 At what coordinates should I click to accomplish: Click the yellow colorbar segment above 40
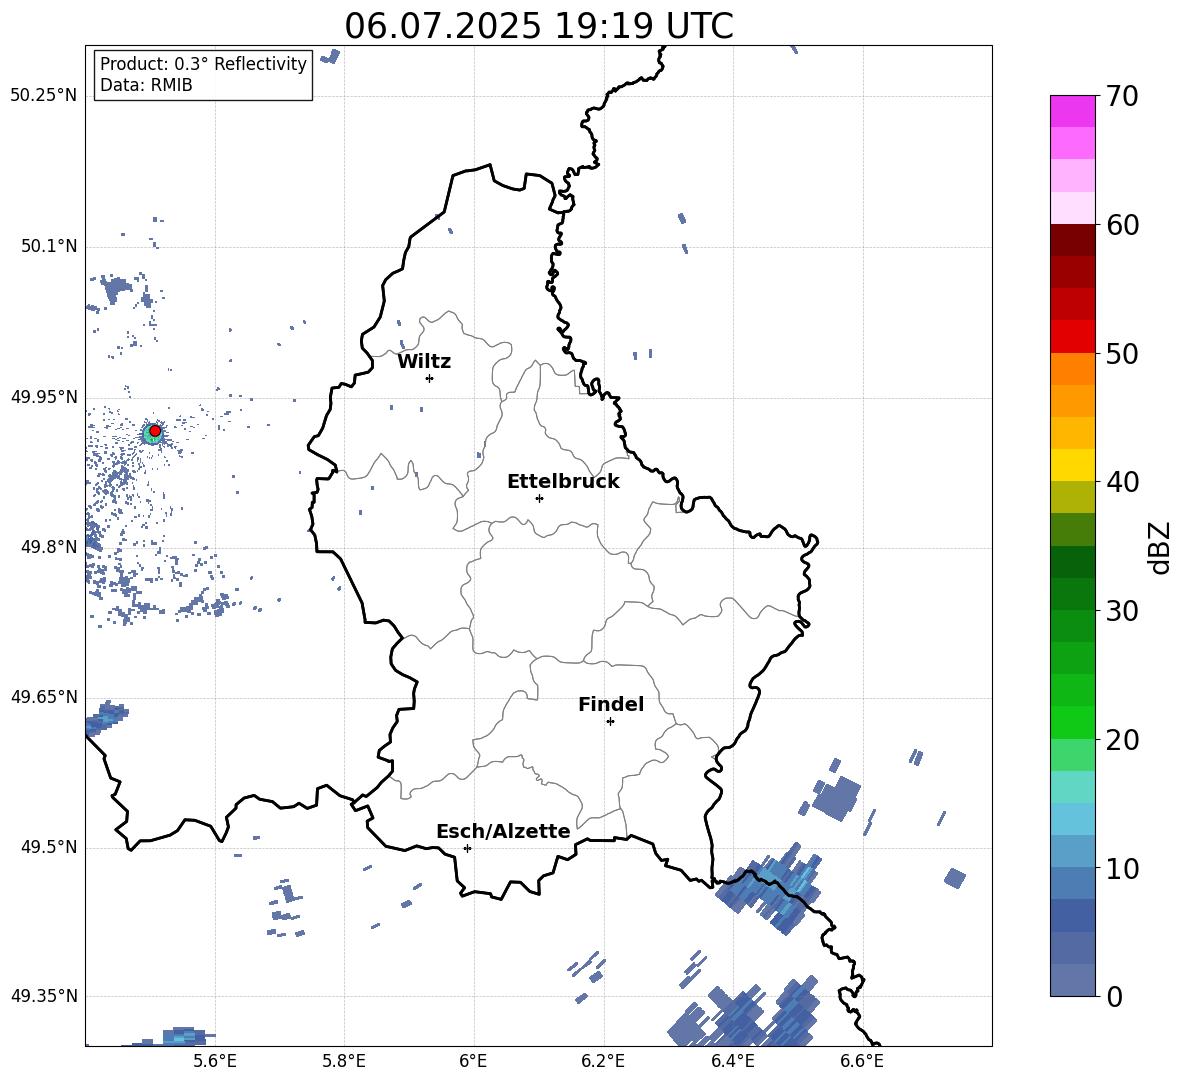click(1073, 465)
